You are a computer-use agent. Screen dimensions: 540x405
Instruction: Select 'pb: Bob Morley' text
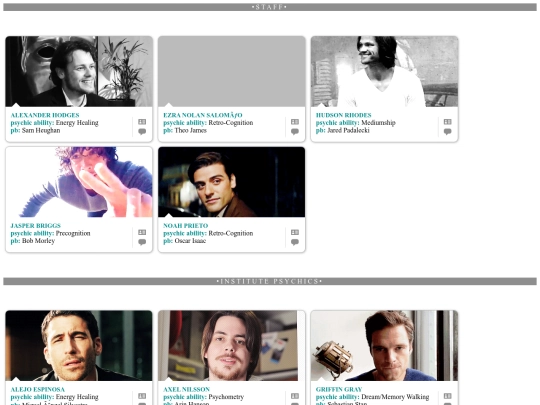33,241
